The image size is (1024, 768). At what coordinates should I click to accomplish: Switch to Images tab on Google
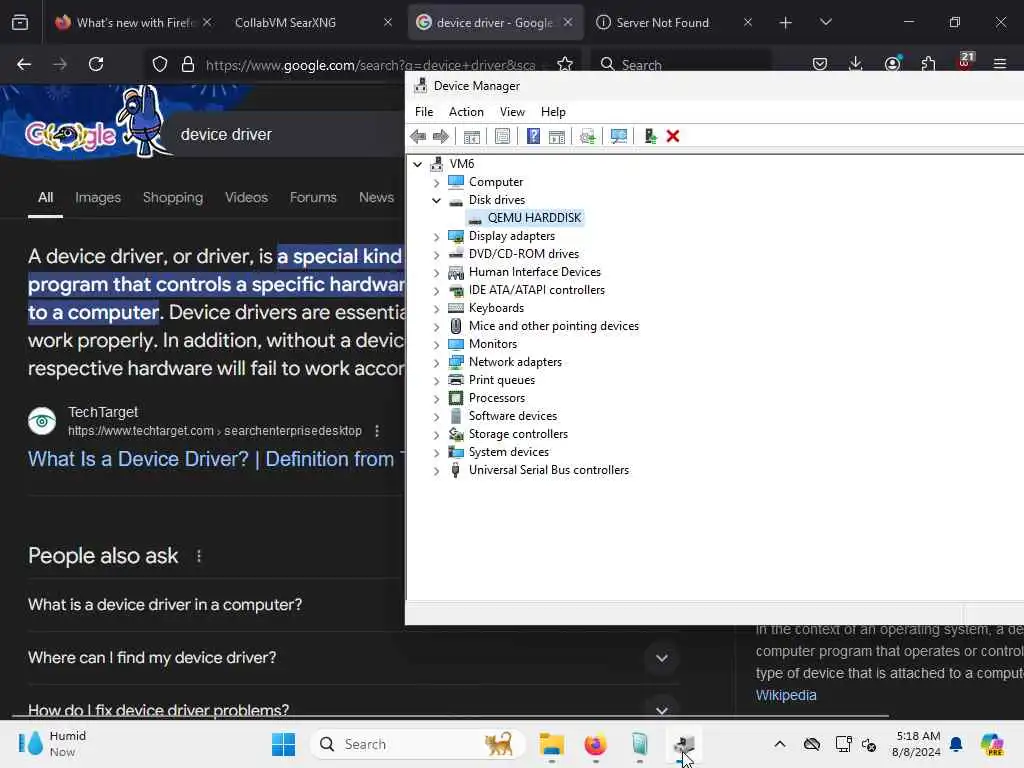point(98,197)
